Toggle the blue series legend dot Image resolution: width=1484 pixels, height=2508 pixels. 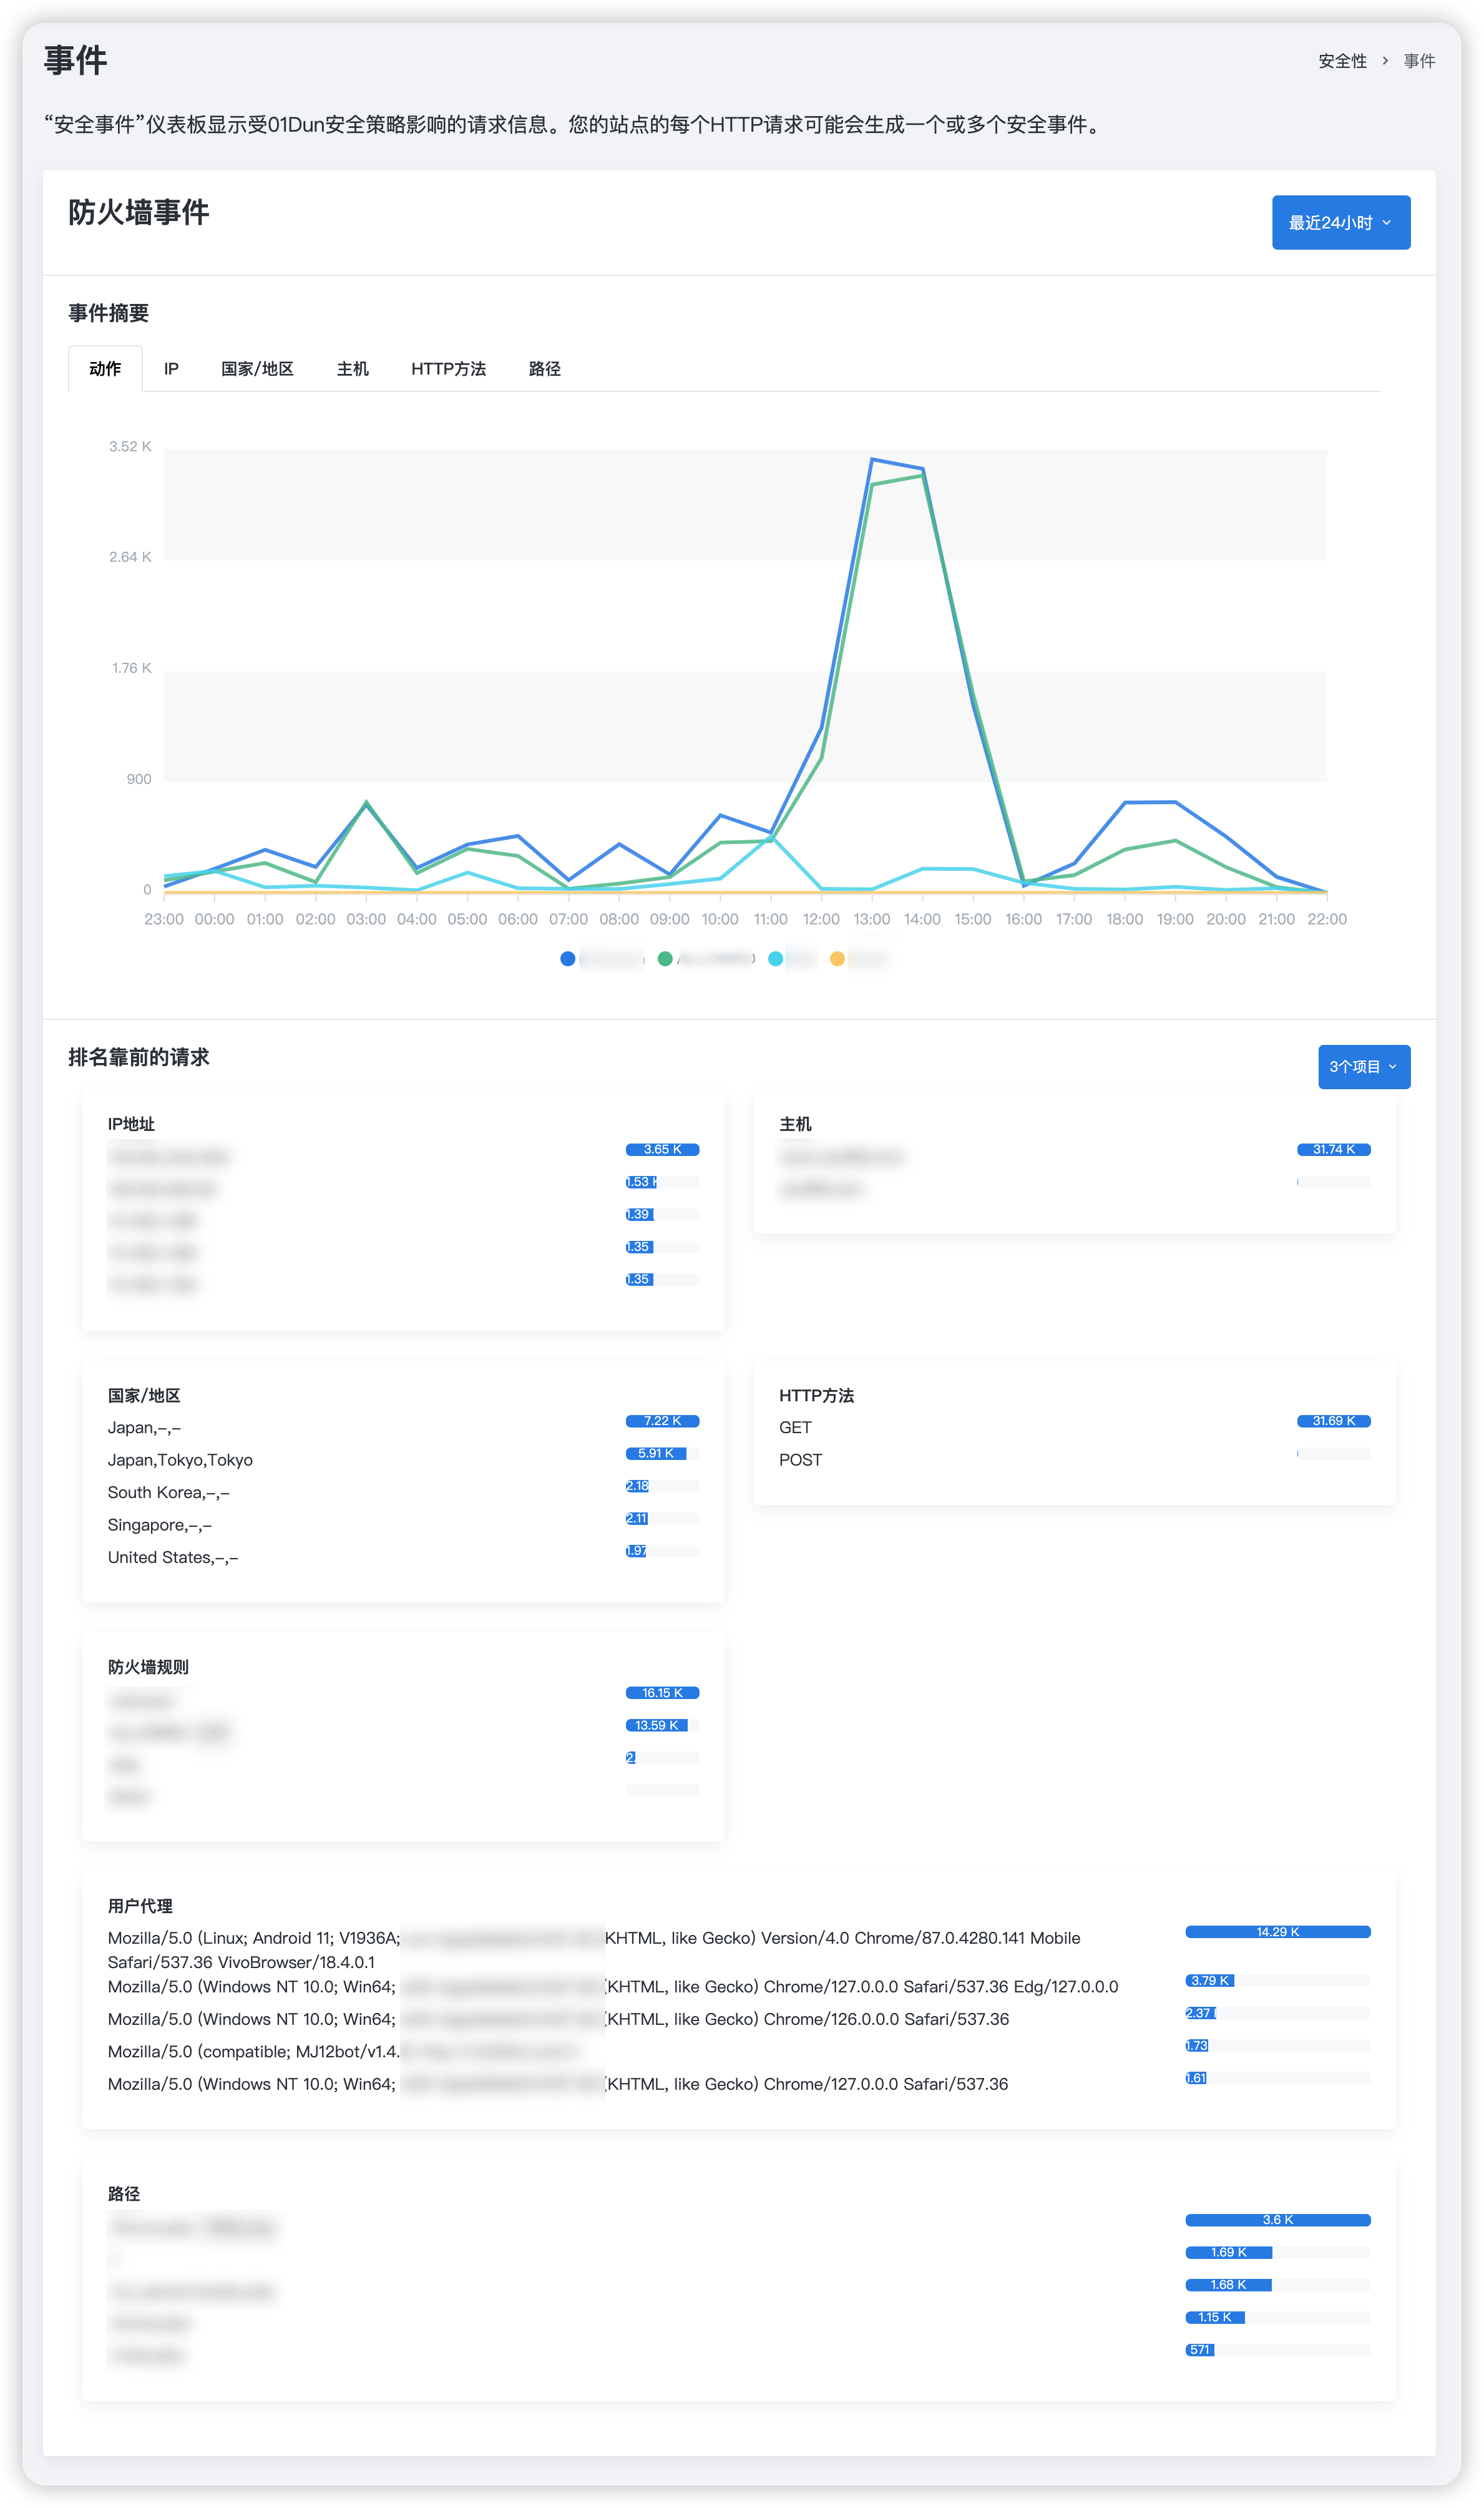pyautogui.click(x=567, y=958)
